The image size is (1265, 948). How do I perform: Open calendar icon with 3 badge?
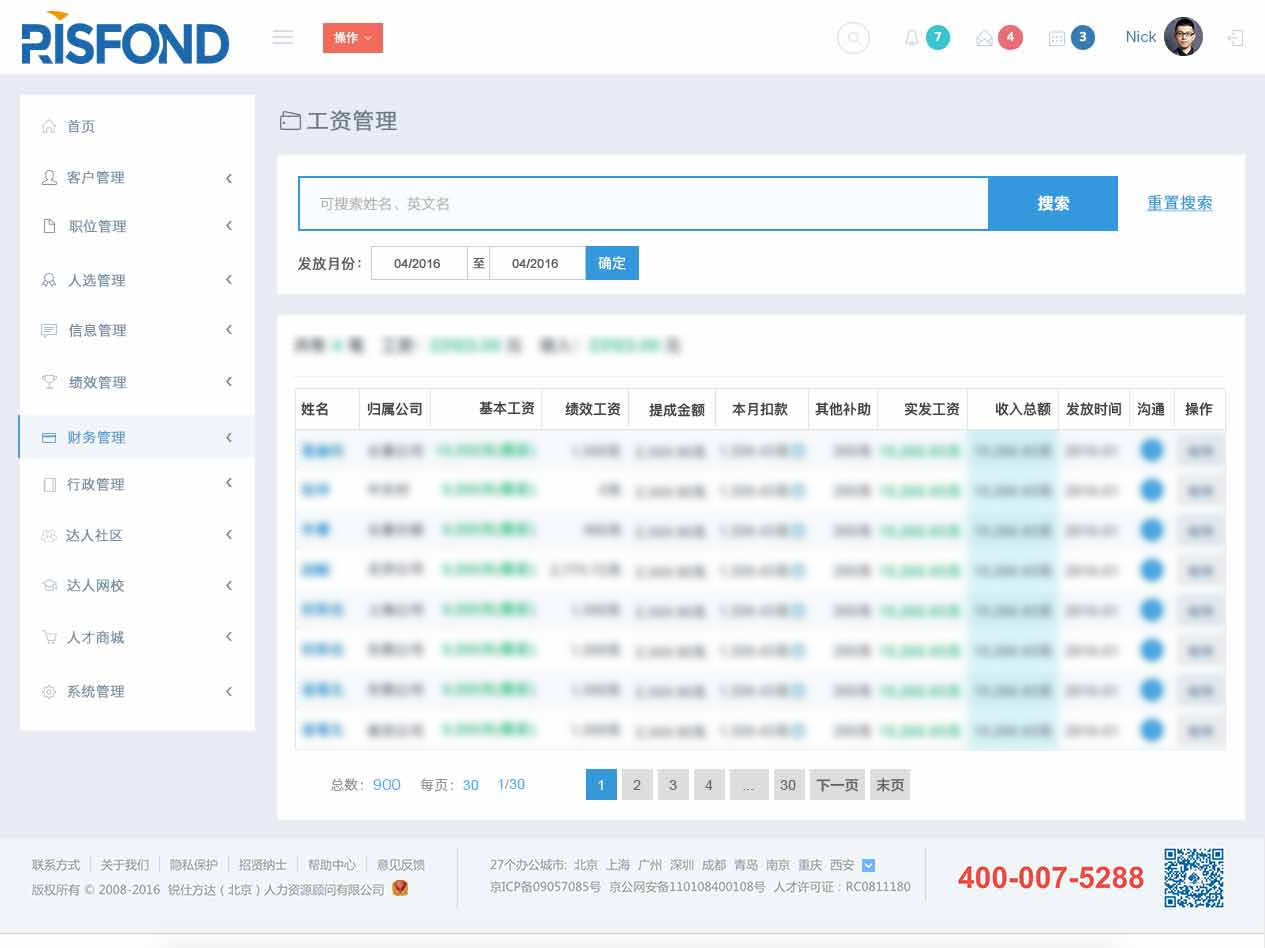tap(1056, 38)
